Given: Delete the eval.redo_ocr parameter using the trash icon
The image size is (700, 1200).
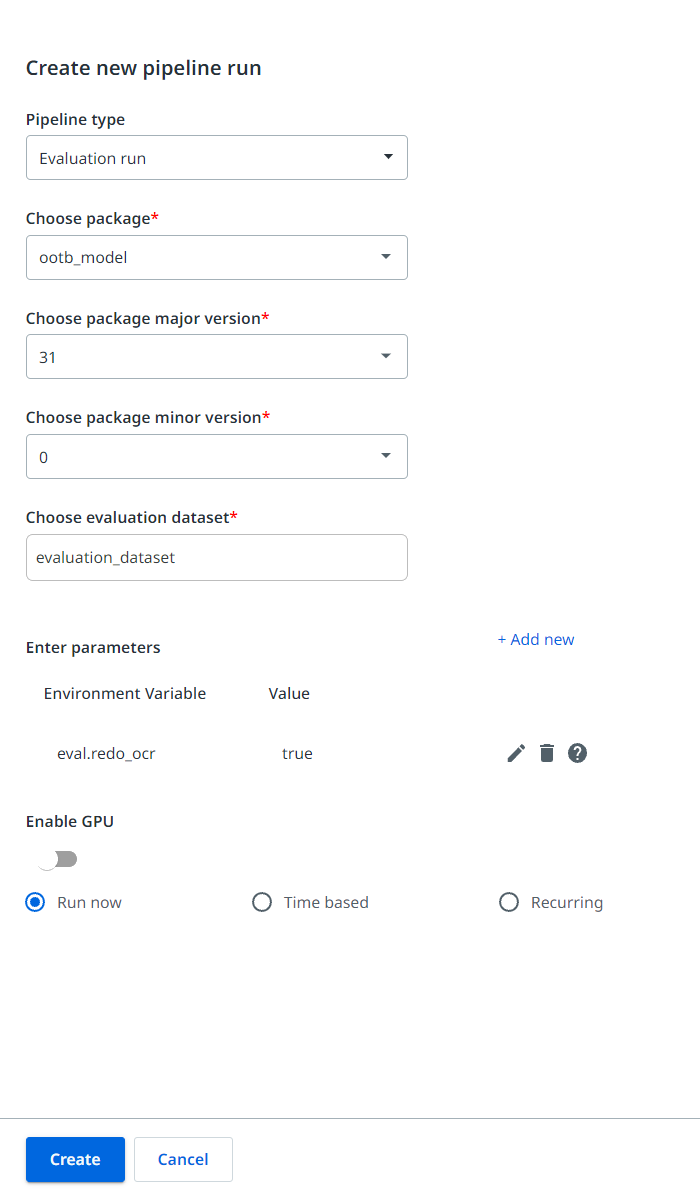Looking at the screenshot, I should coord(547,753).
